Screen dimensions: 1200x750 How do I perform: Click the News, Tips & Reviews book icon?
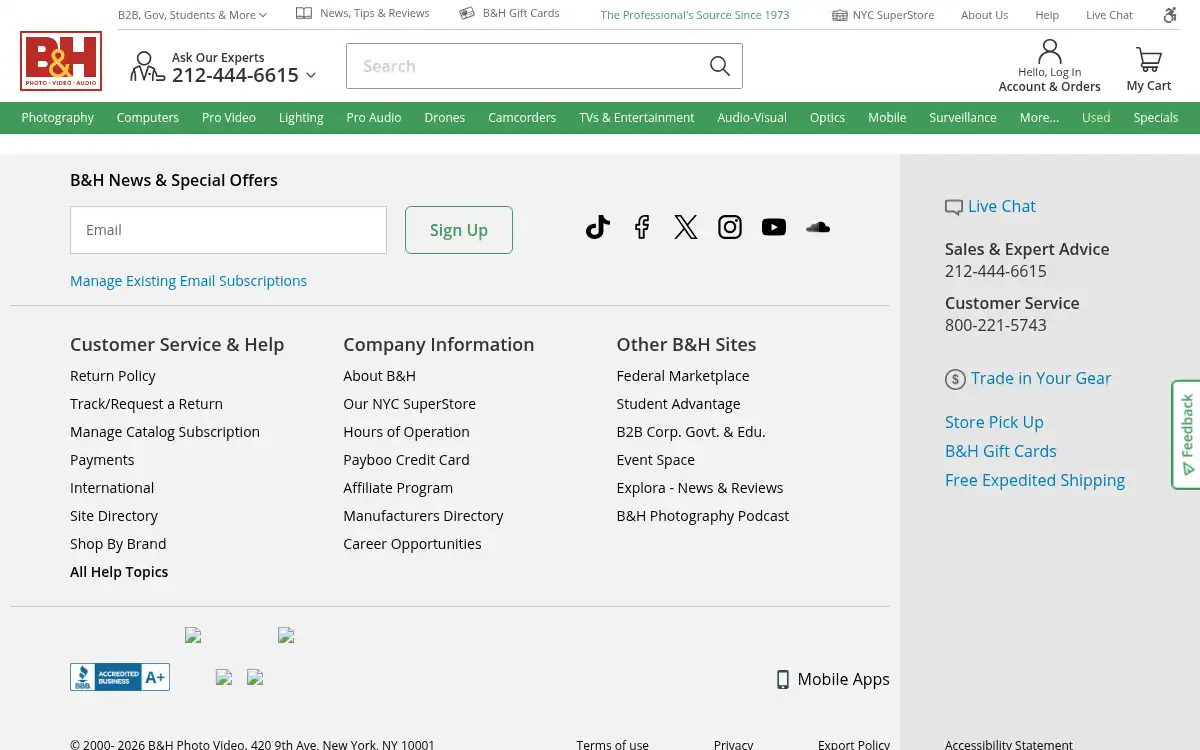click(304, 13)
